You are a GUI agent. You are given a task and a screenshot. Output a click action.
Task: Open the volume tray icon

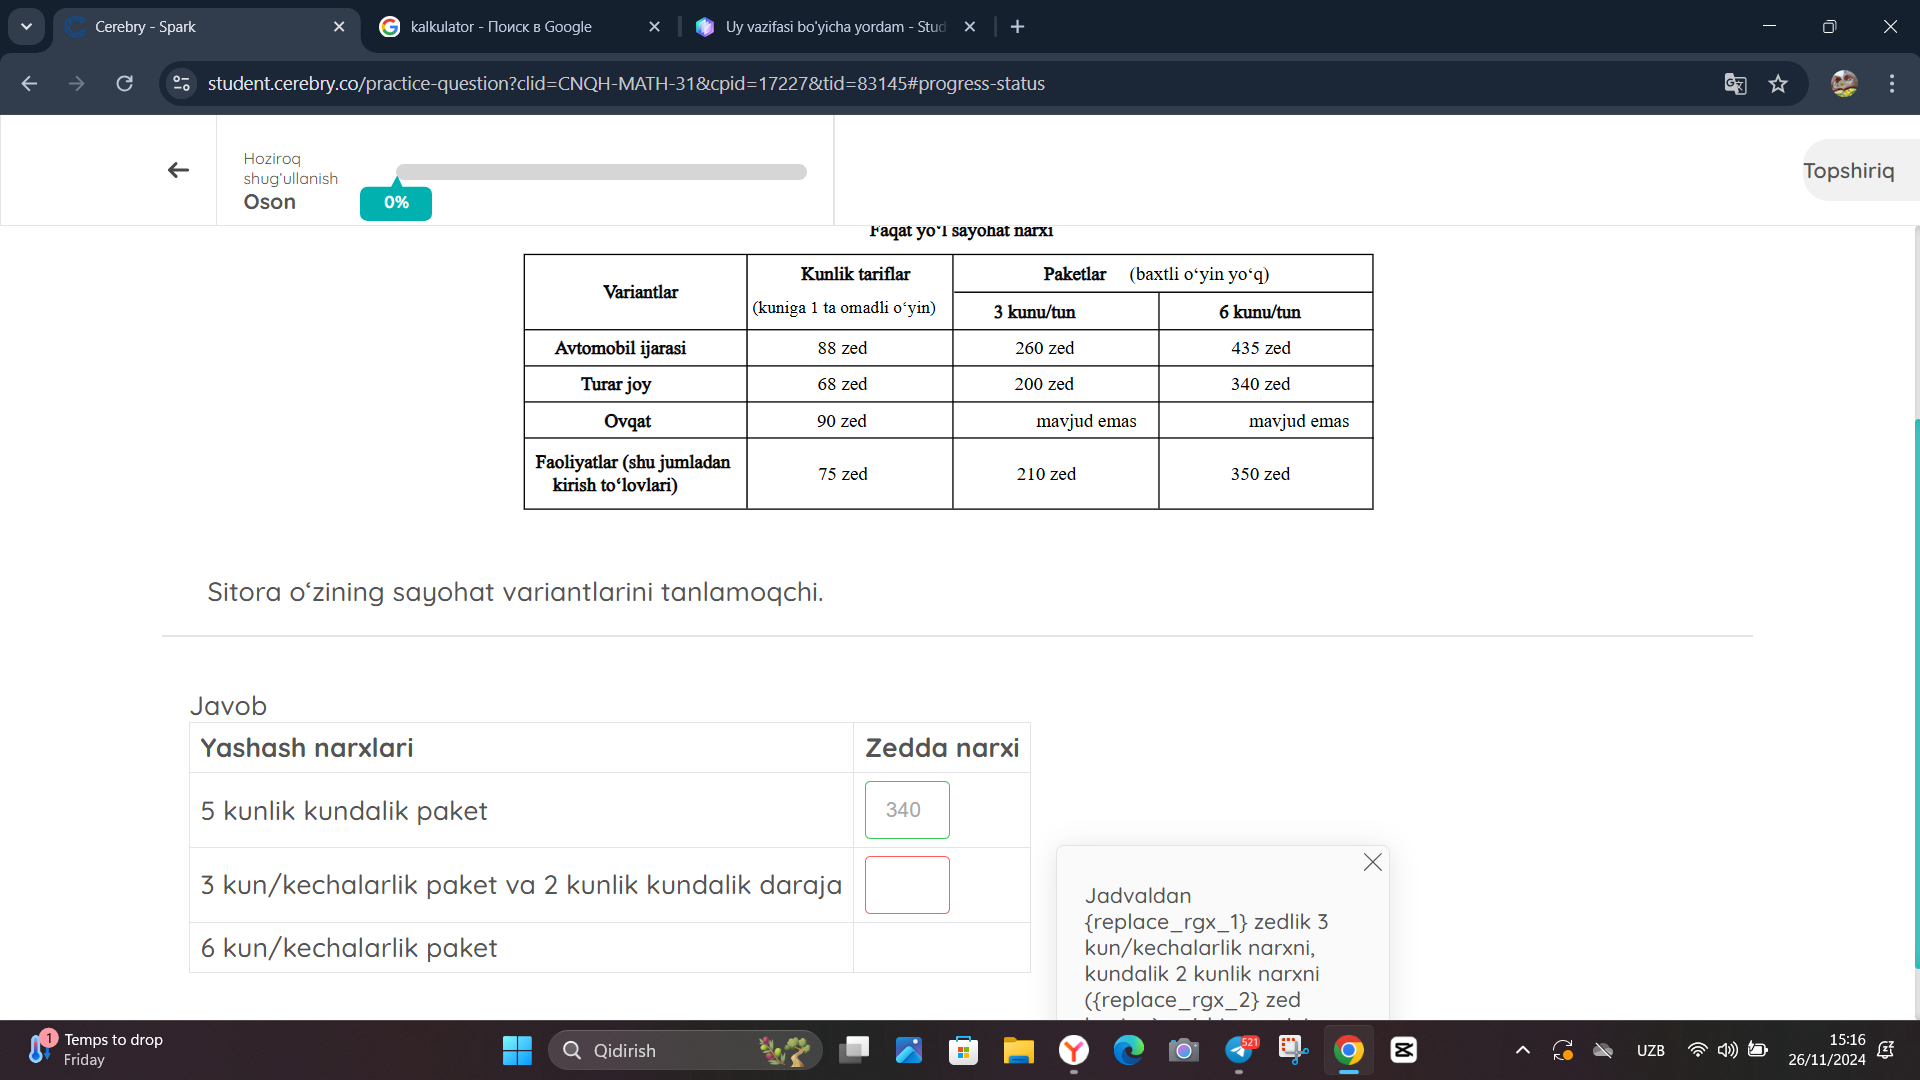1727,1050
